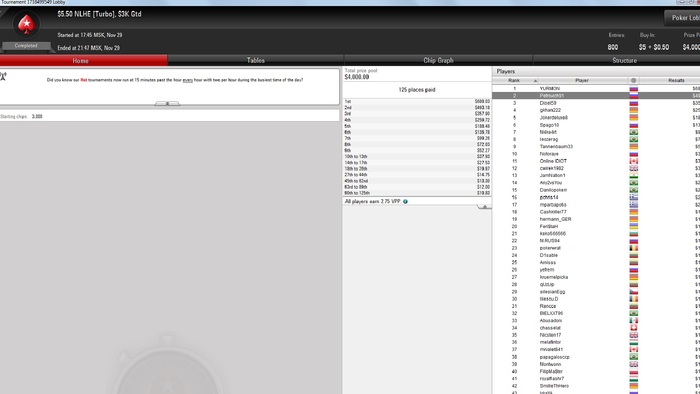
Task: Click the flag beside papagaiosccp
Action: (x=633, y=357)
